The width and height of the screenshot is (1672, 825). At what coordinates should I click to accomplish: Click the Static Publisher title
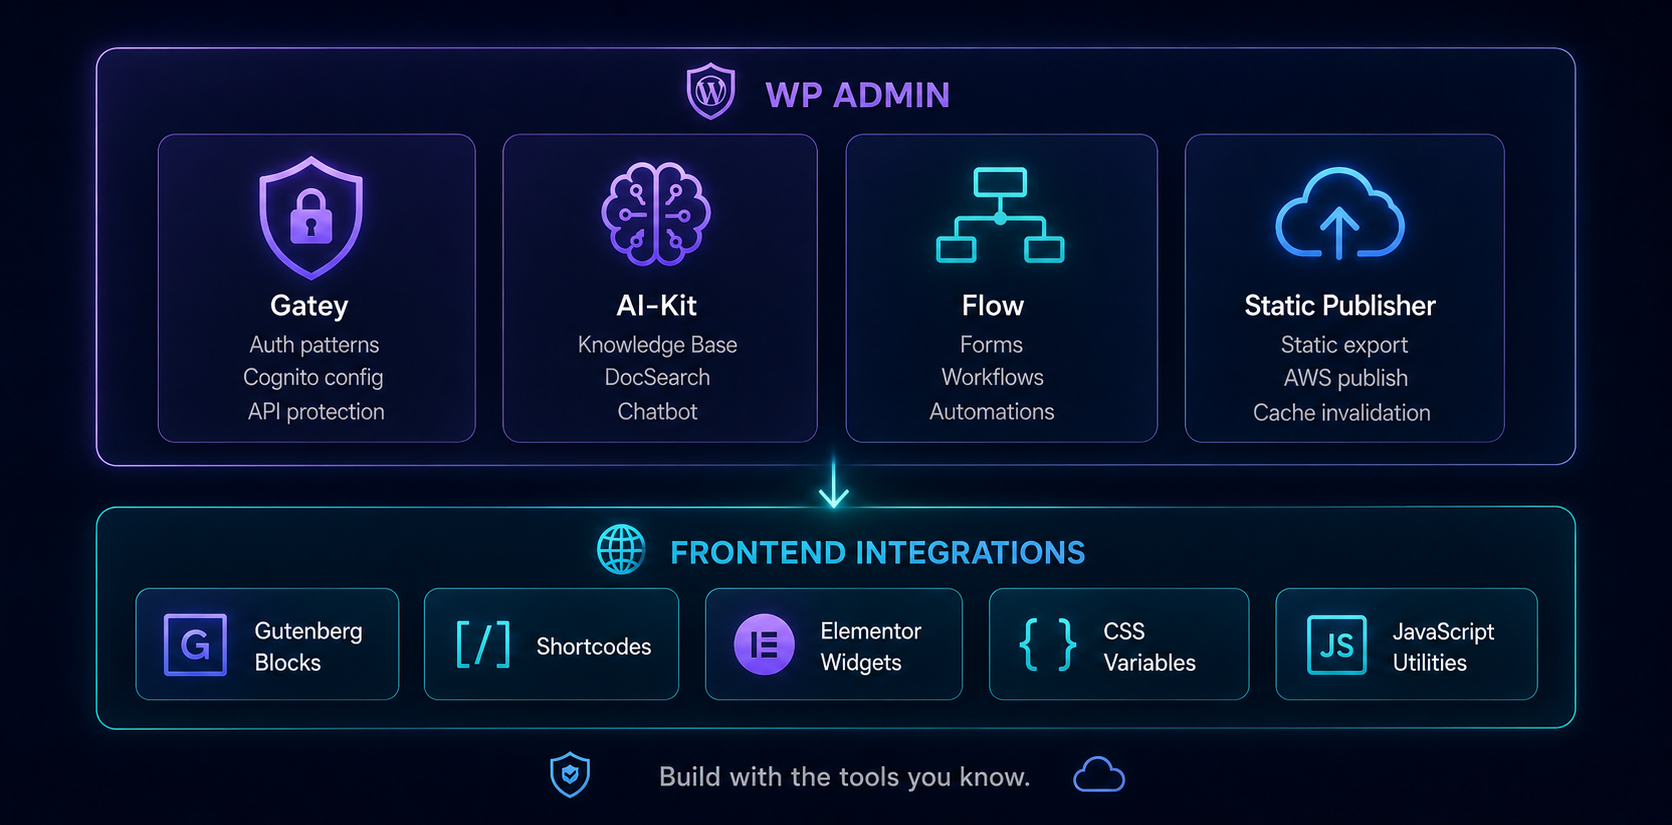[1340, 305]
